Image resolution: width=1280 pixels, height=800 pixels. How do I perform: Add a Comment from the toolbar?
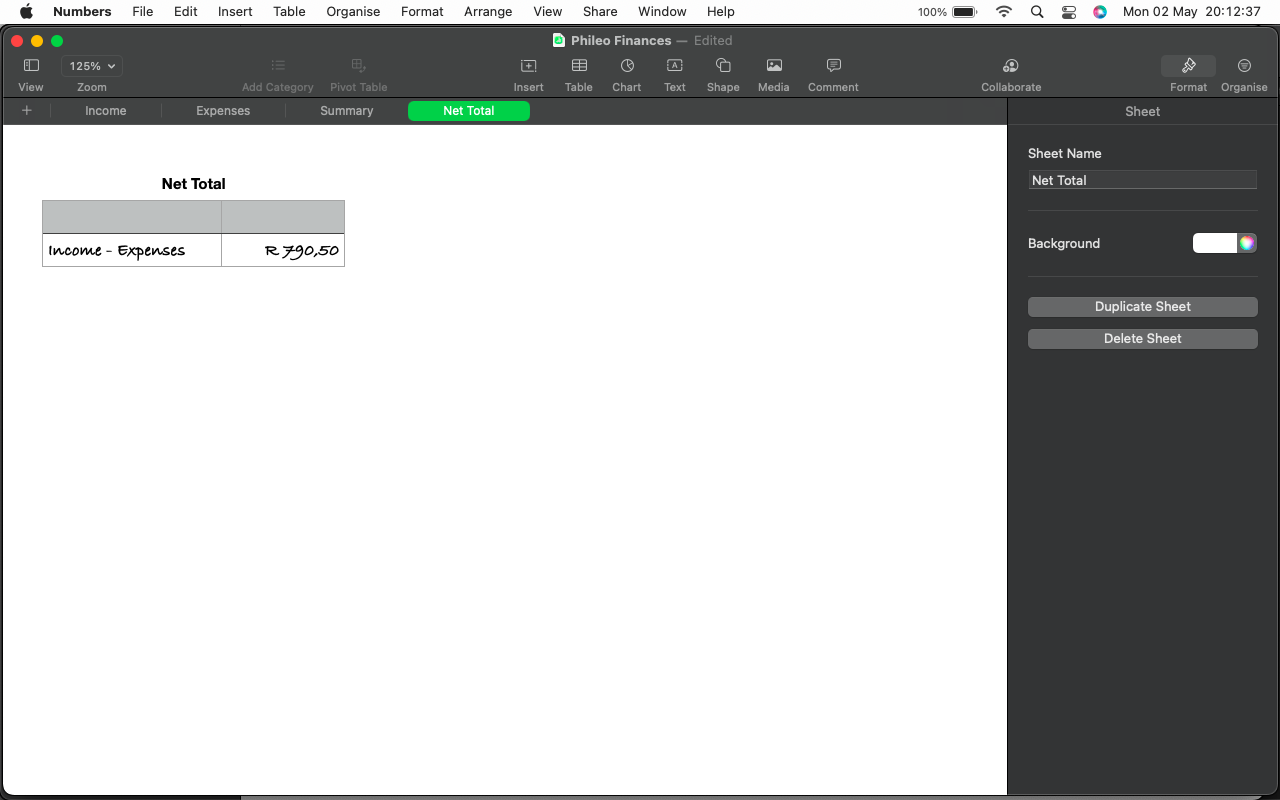[833, 66]
